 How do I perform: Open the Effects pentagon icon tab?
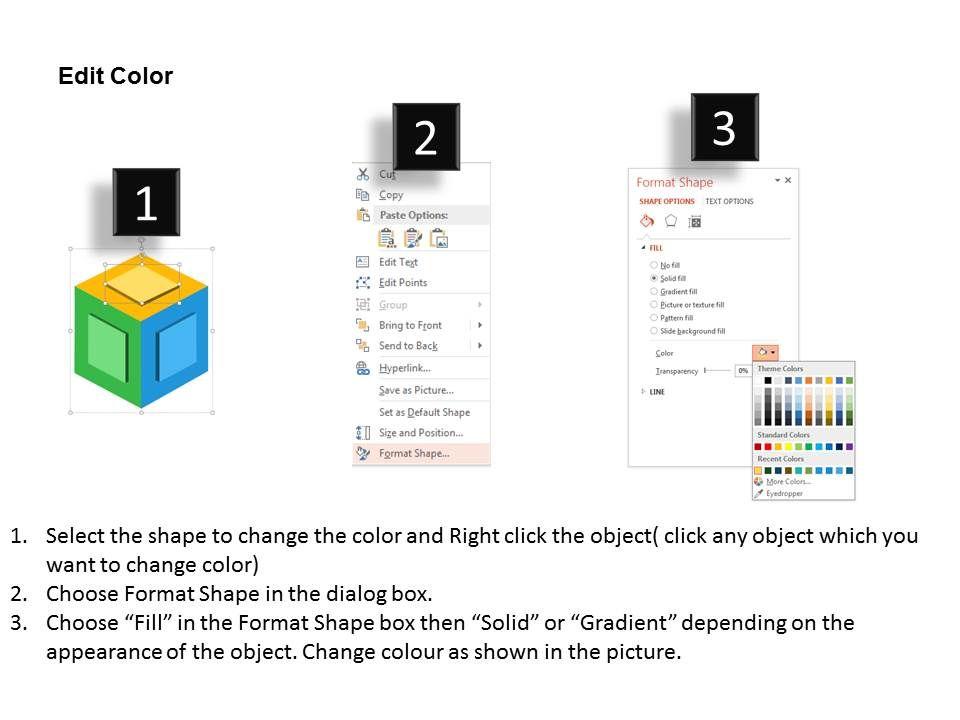tap(671, 221)
